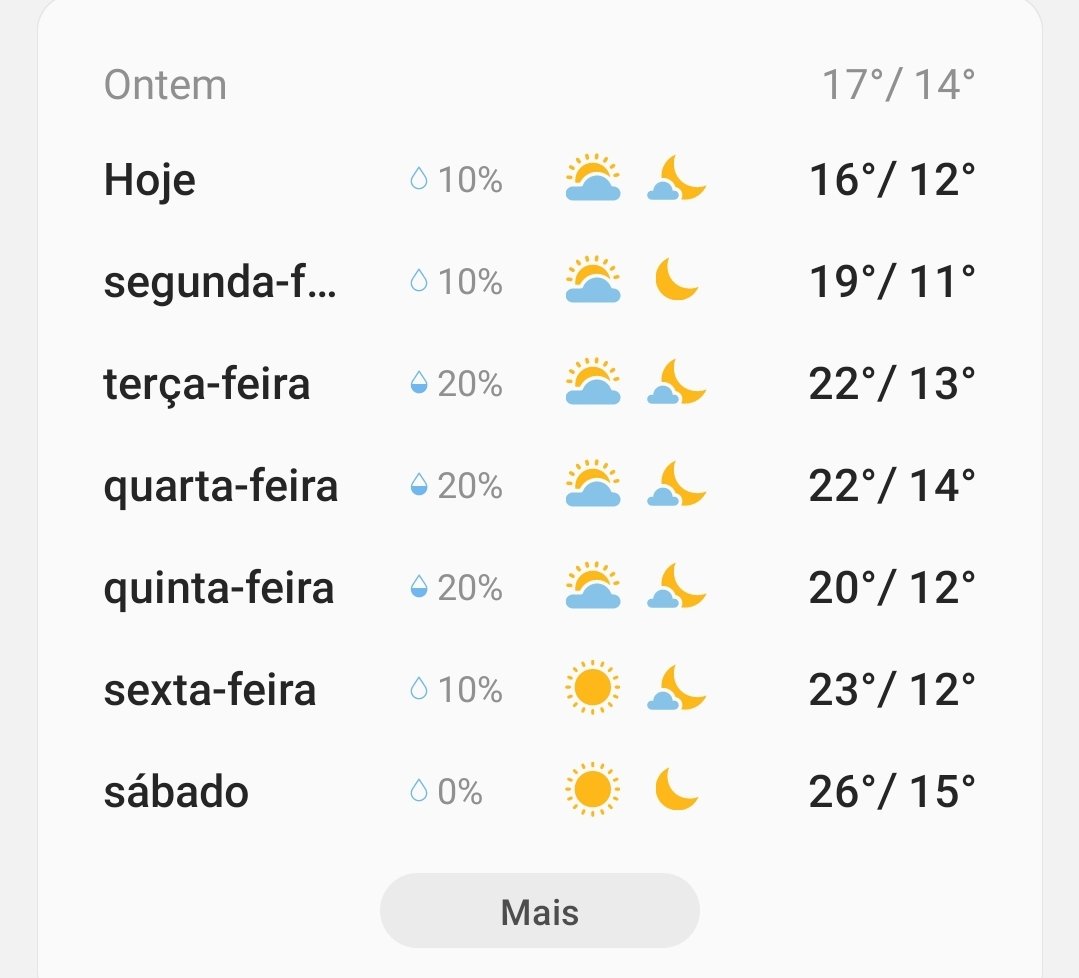Tap the cloudy moon night icon for Hoje
The width and height of the screenshot is (1079, 978).
[x=676, y=178]
